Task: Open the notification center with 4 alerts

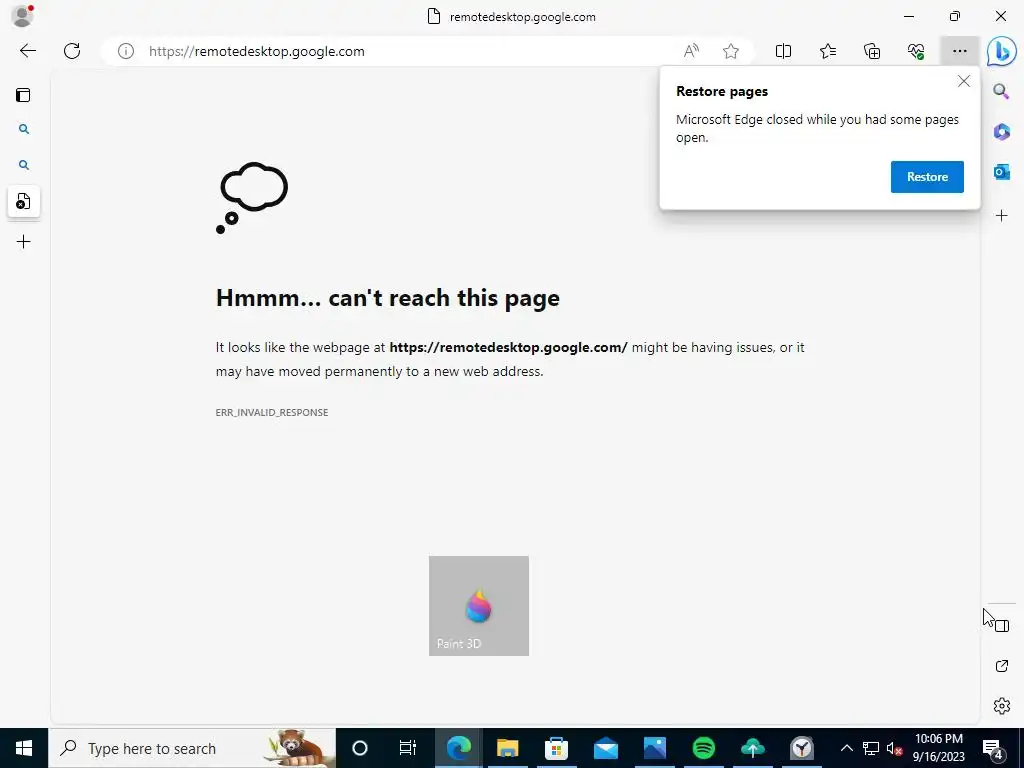Action: (x=993, y=748)
